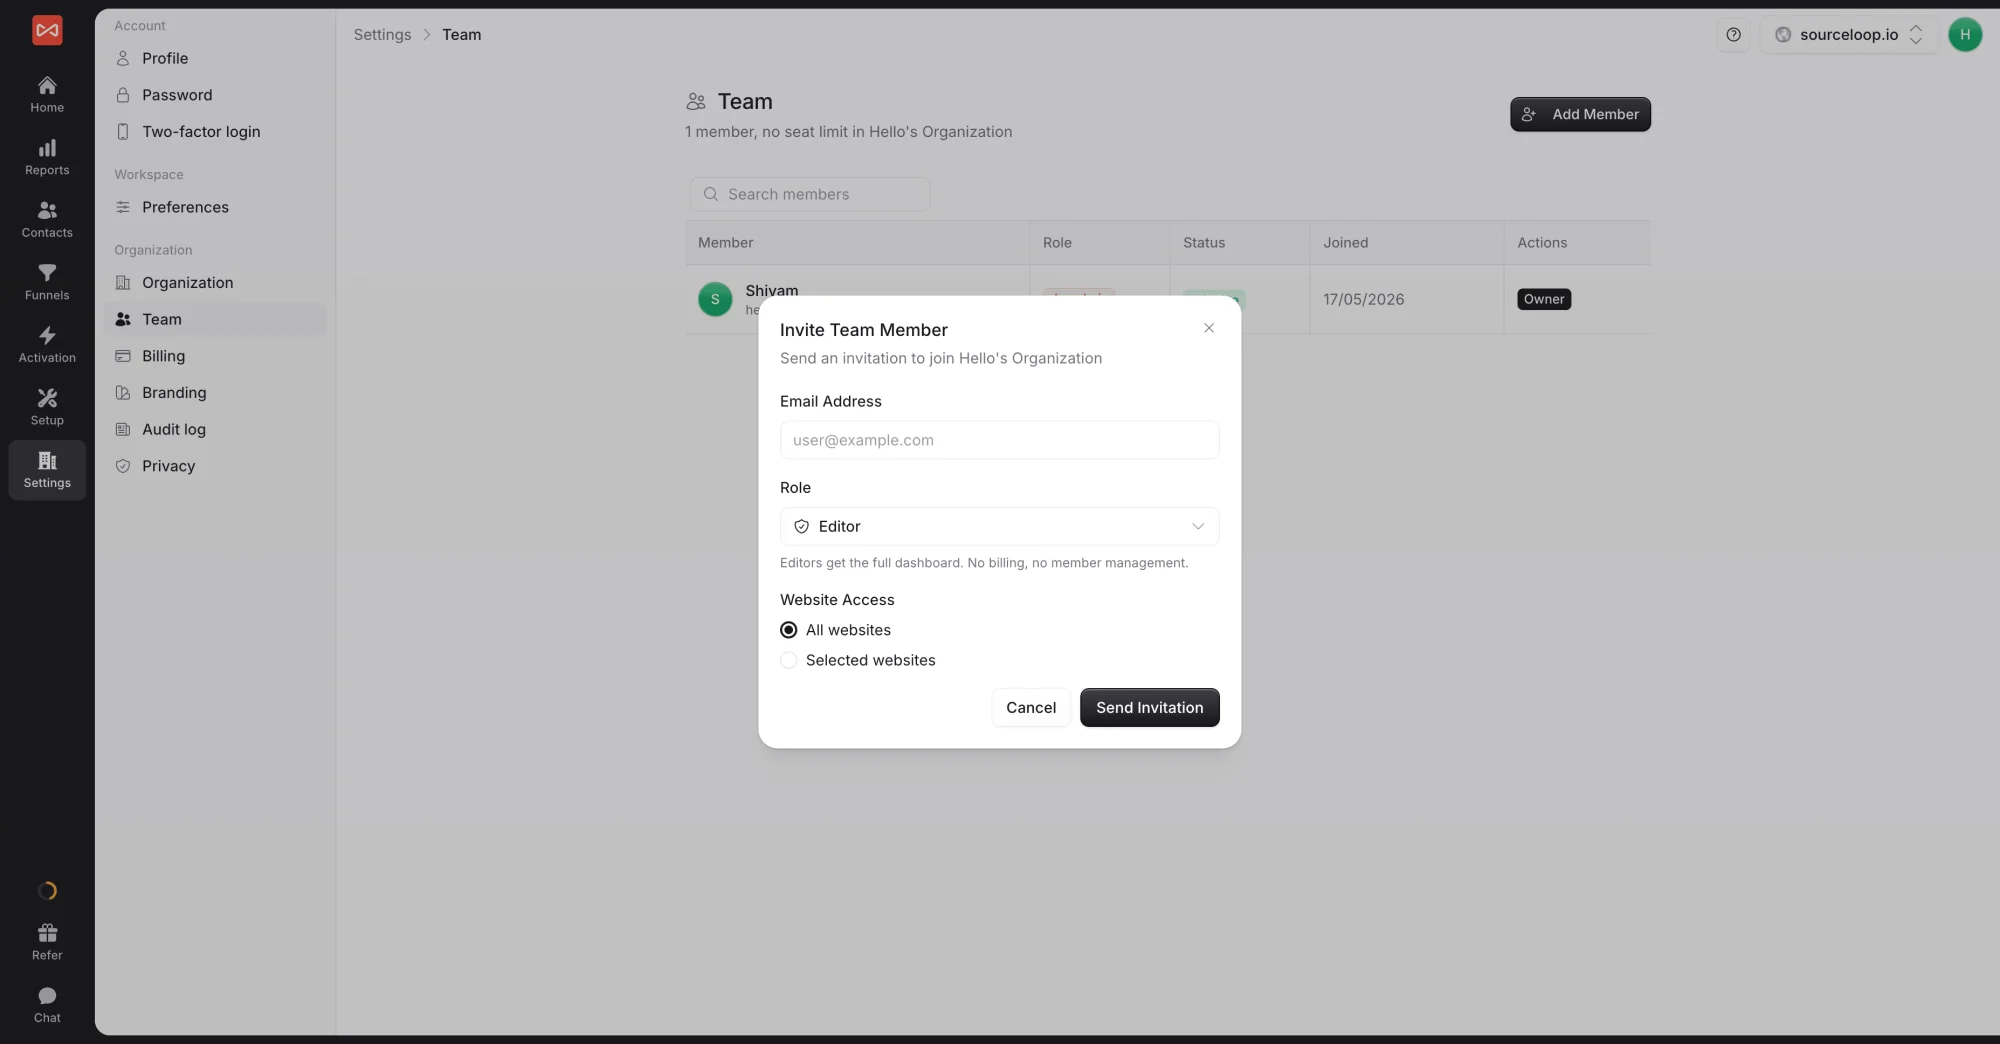Click the joined date 17/05/2026
2000x1044 pixels.
point(1363,299)
